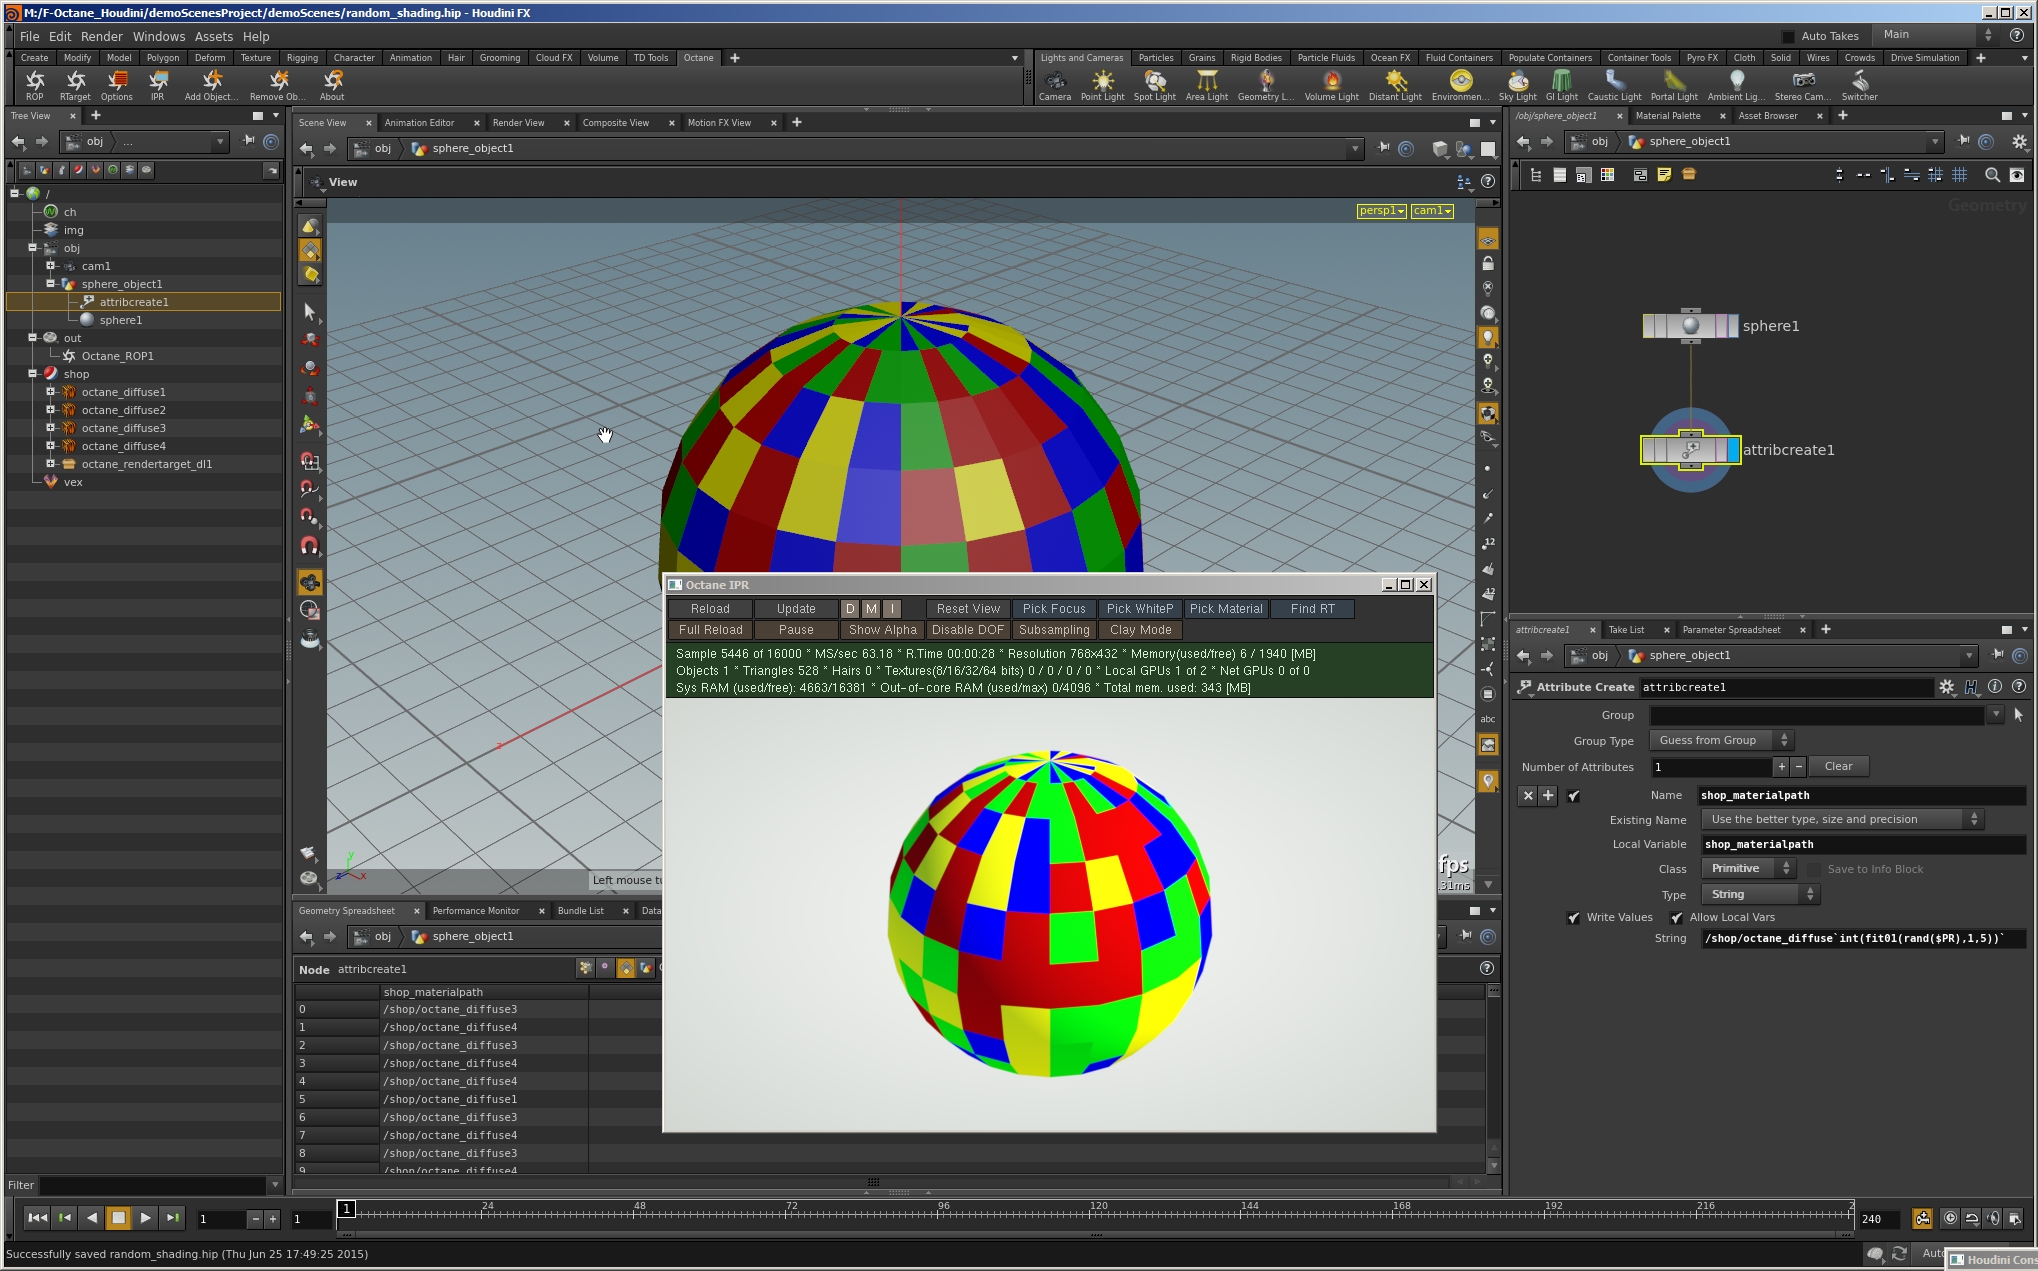Click the Spot Light shelf icon
The image size is (2038, 1271).
tap(1154, 83)
